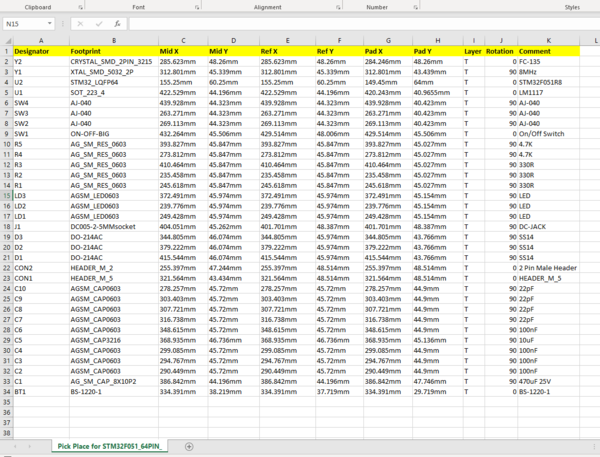Screen dimensions: 600x457
Task: Click the Select All corner triangle
Action: 8,41
